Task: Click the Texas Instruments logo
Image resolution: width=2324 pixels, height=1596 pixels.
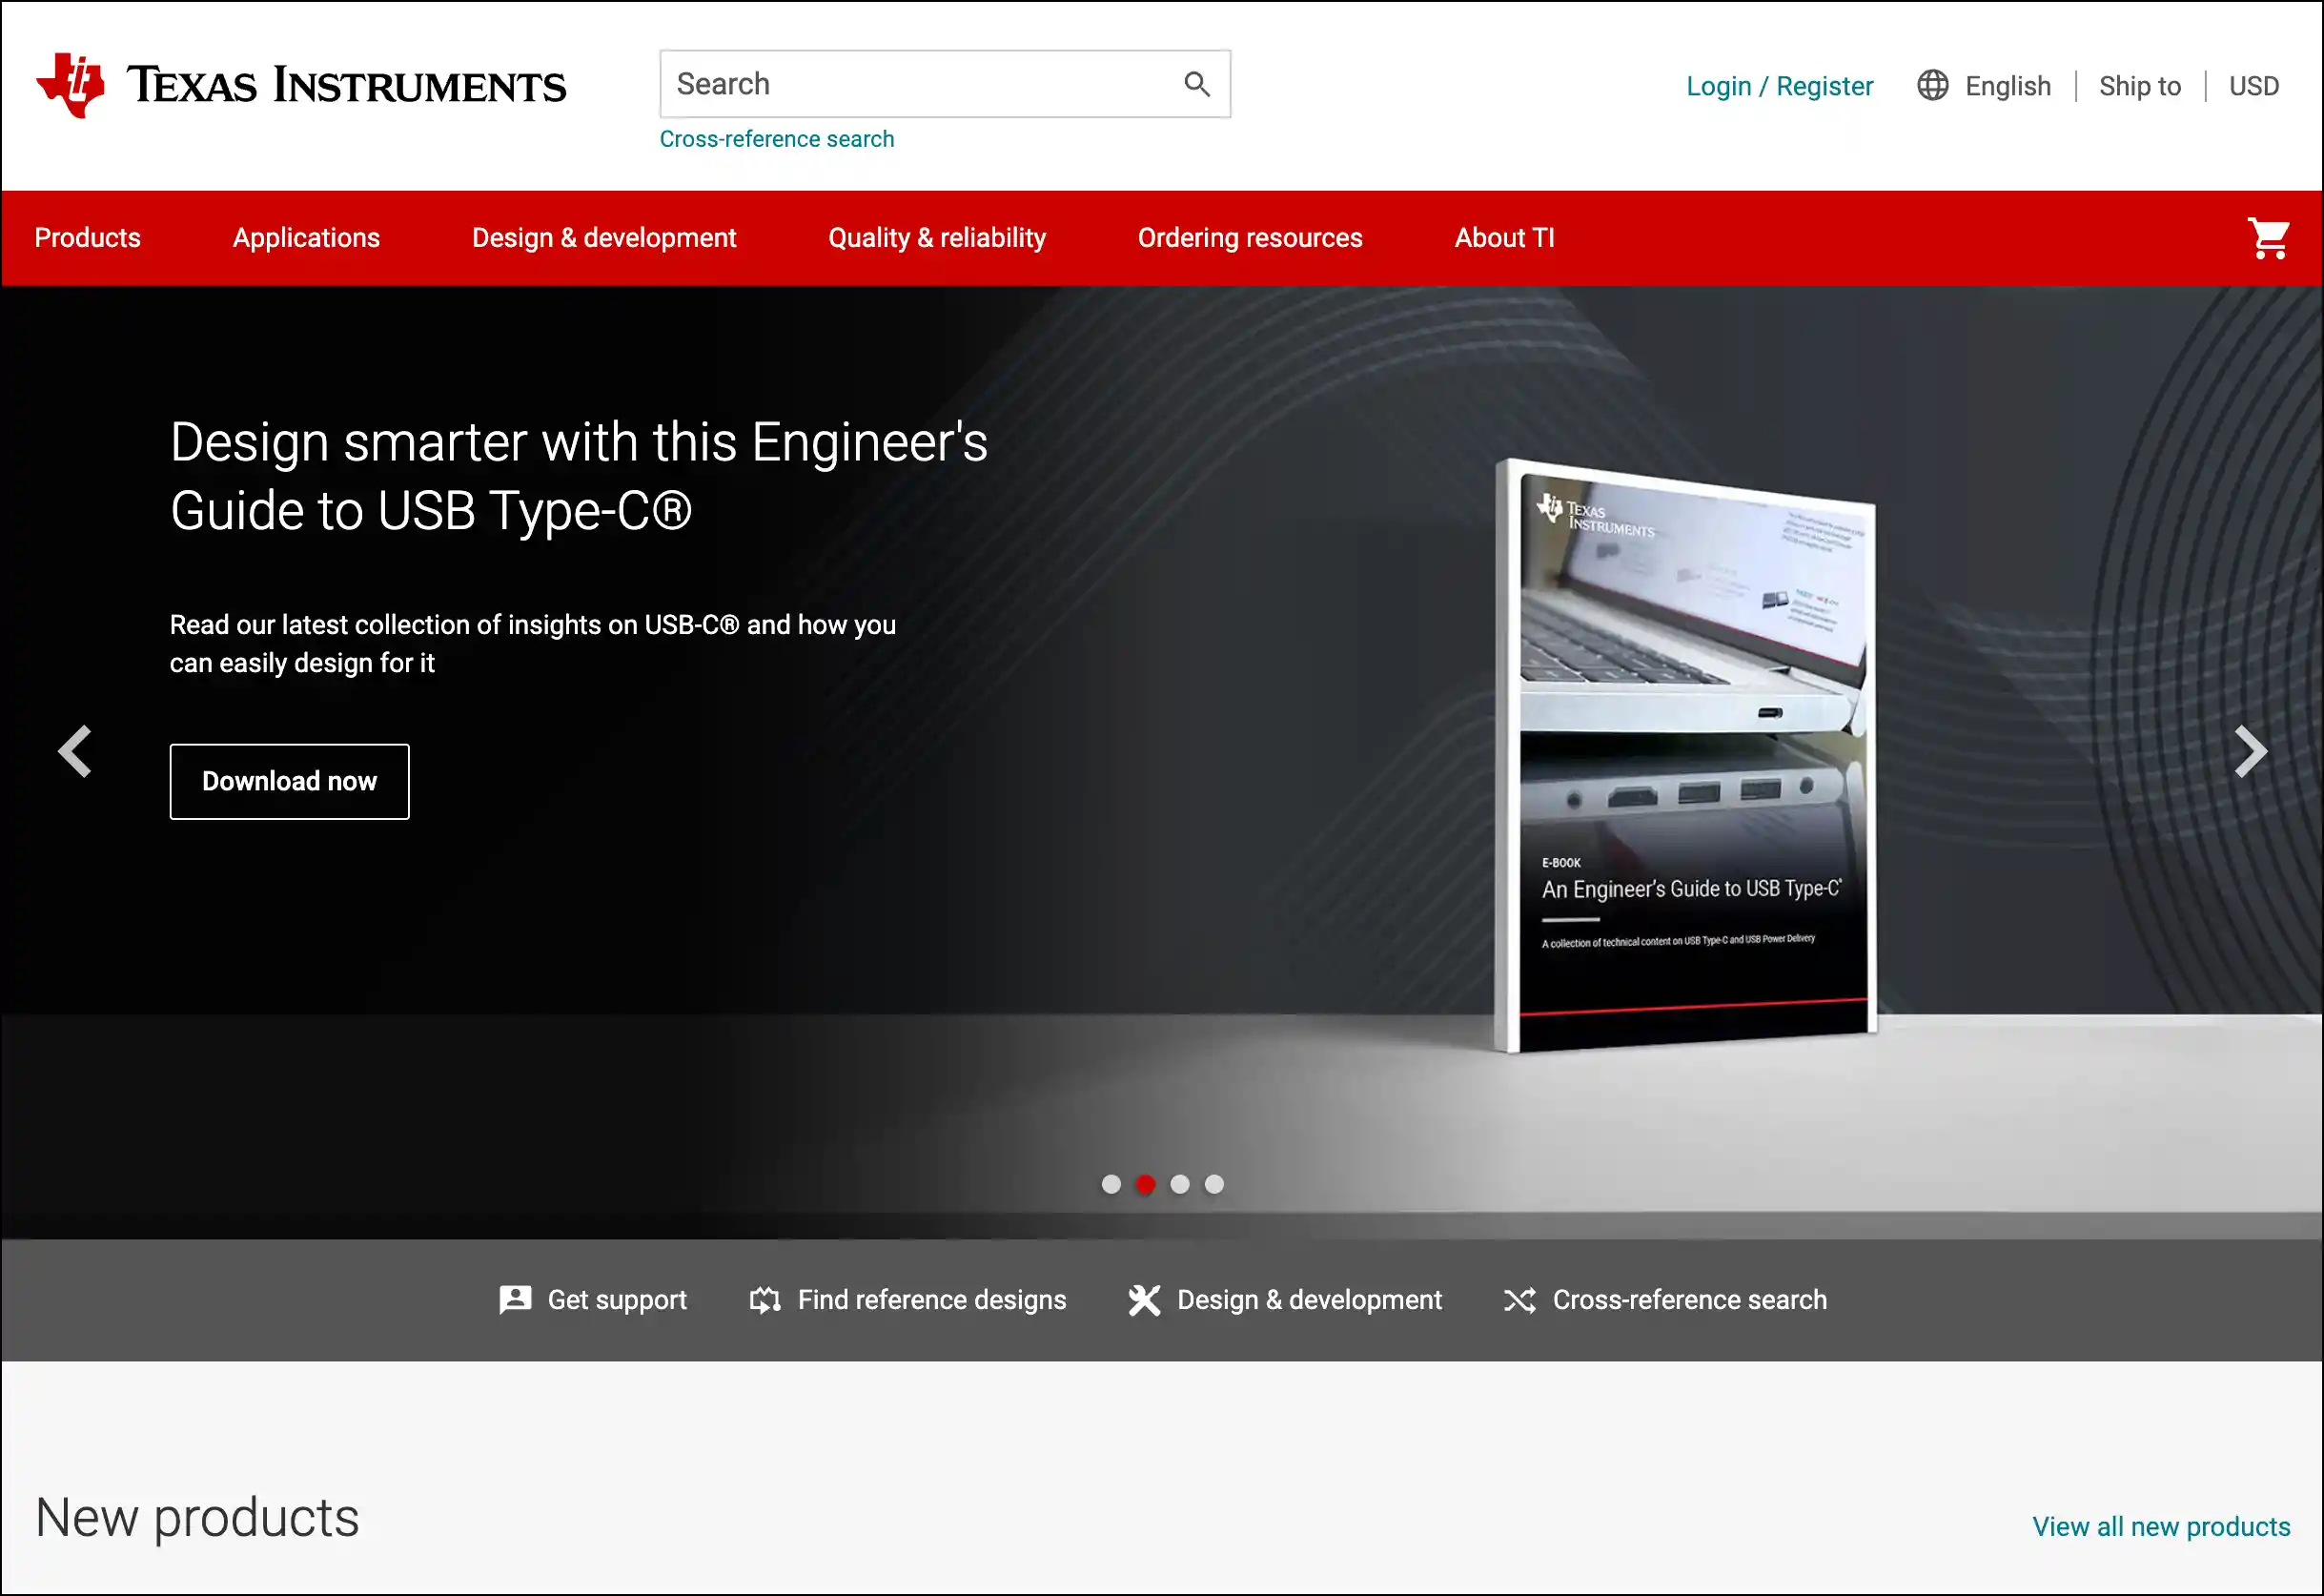Action: 301,85
